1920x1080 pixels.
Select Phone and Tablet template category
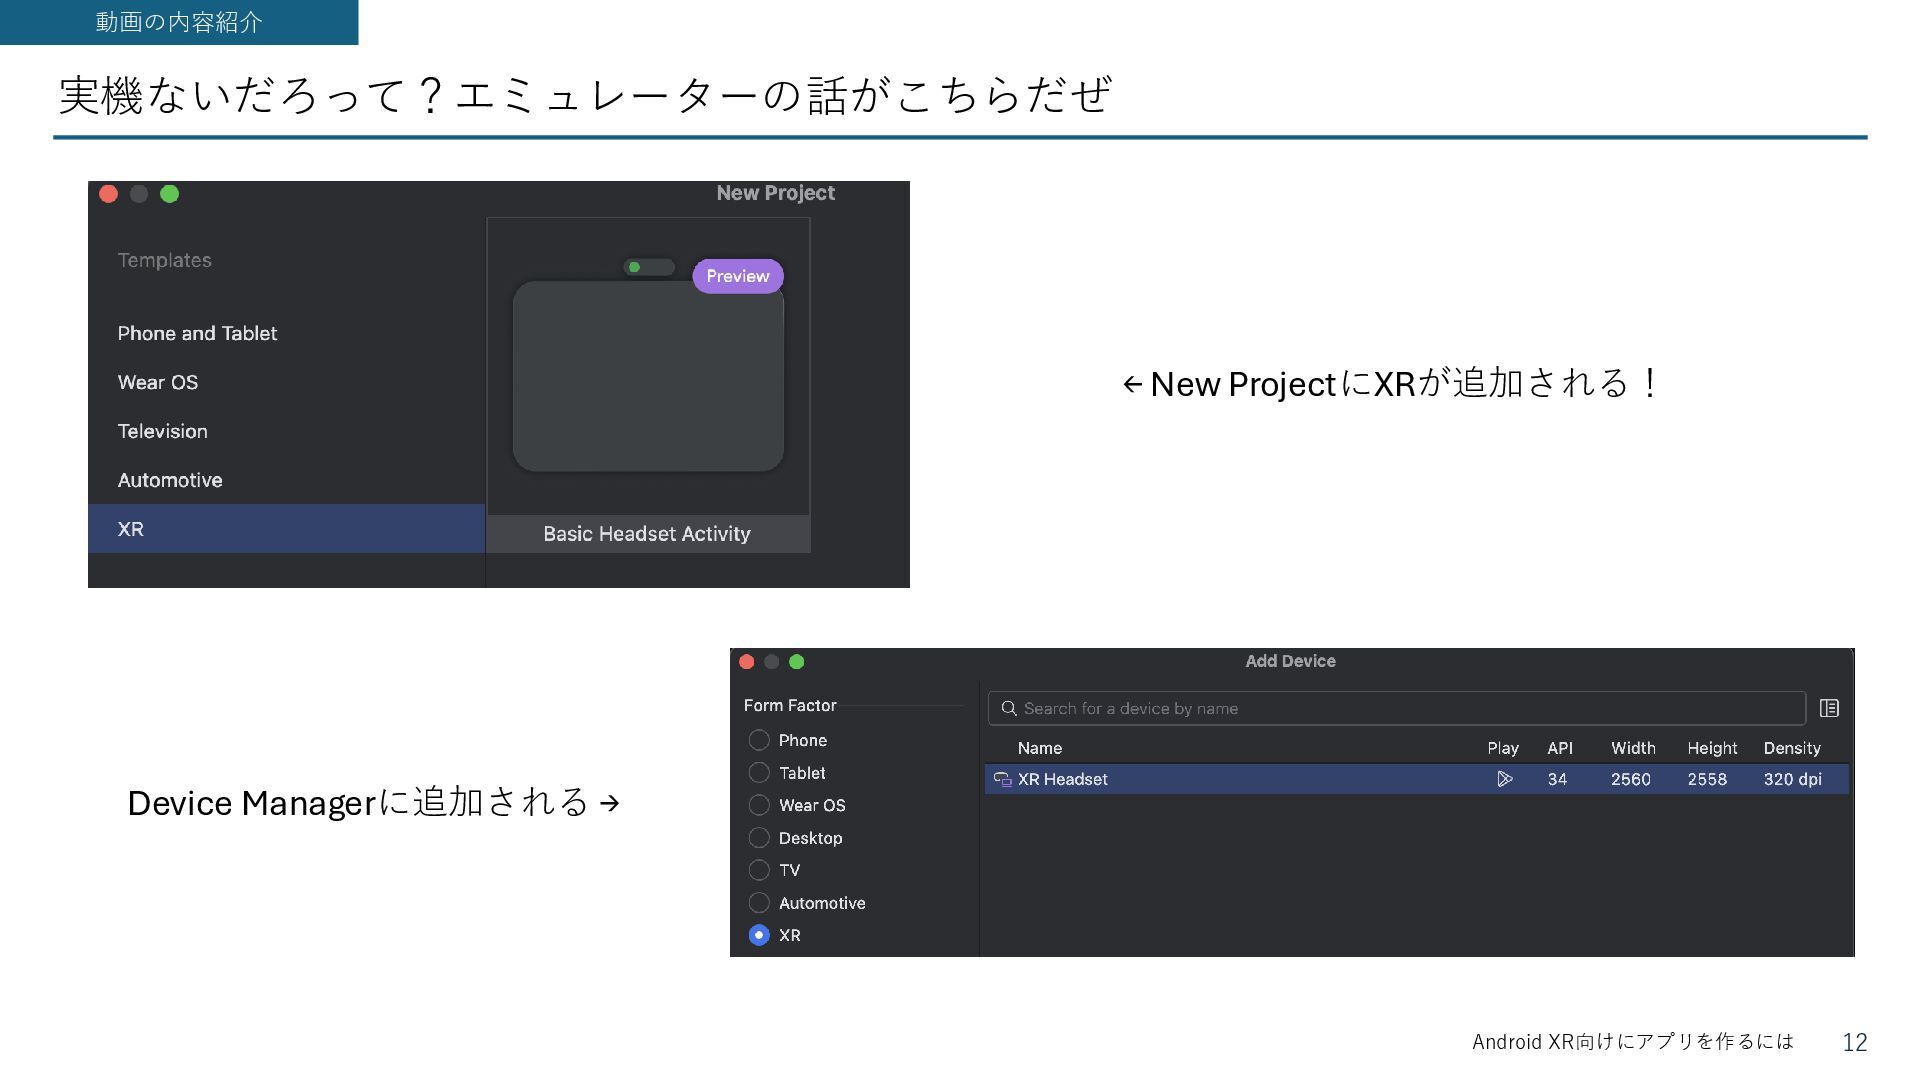[x=197, y=333]
